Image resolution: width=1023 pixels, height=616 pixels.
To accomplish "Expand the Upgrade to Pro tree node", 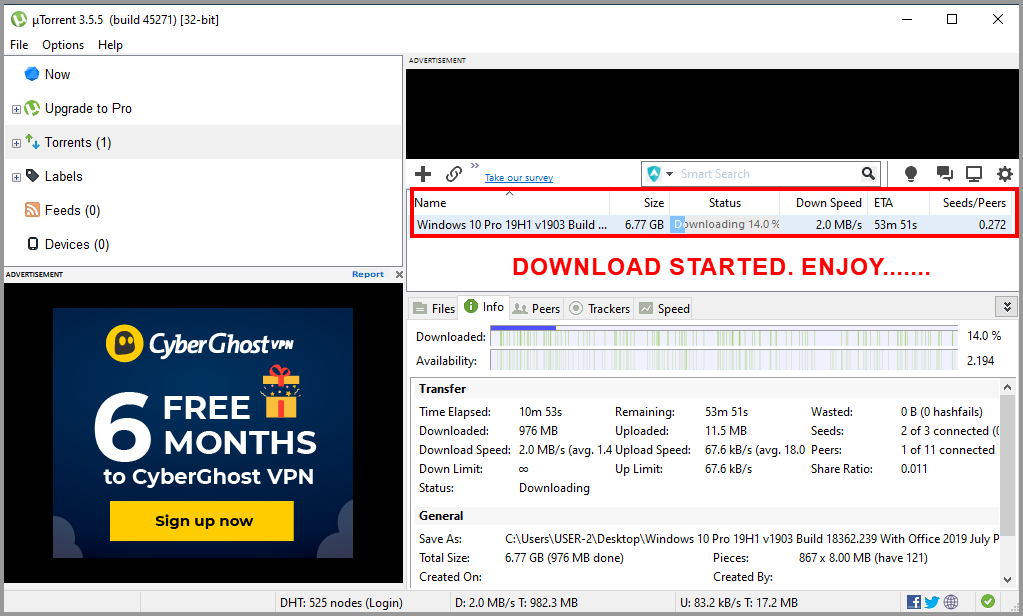I will point(16,109).
